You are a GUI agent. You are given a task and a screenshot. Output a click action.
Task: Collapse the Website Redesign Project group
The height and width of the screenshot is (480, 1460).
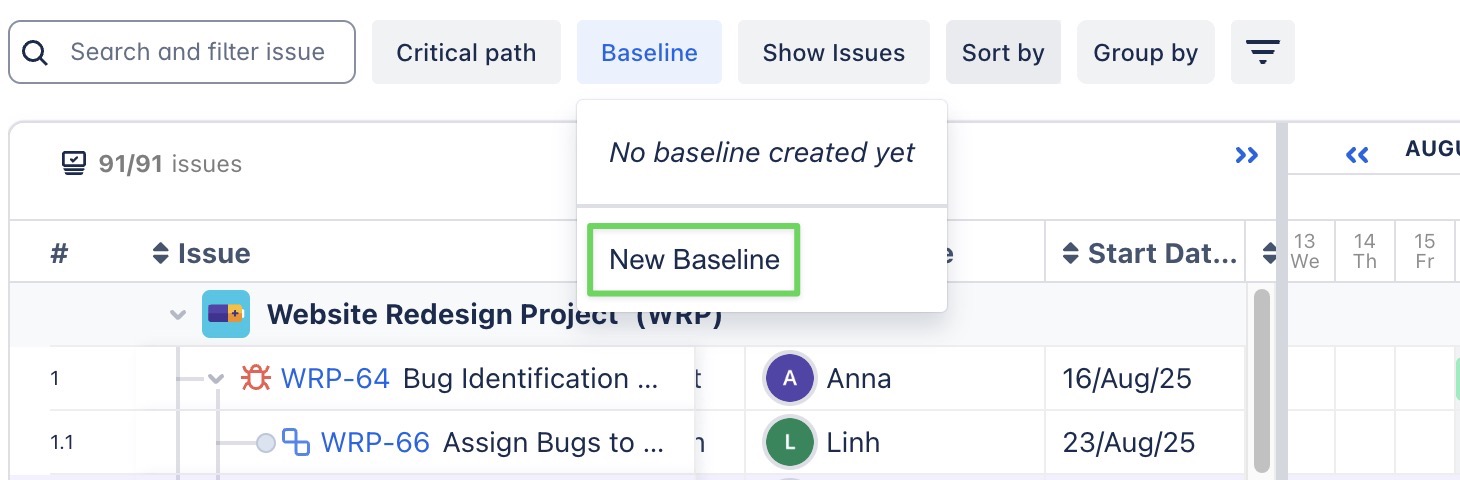click(x=178, y=315)
